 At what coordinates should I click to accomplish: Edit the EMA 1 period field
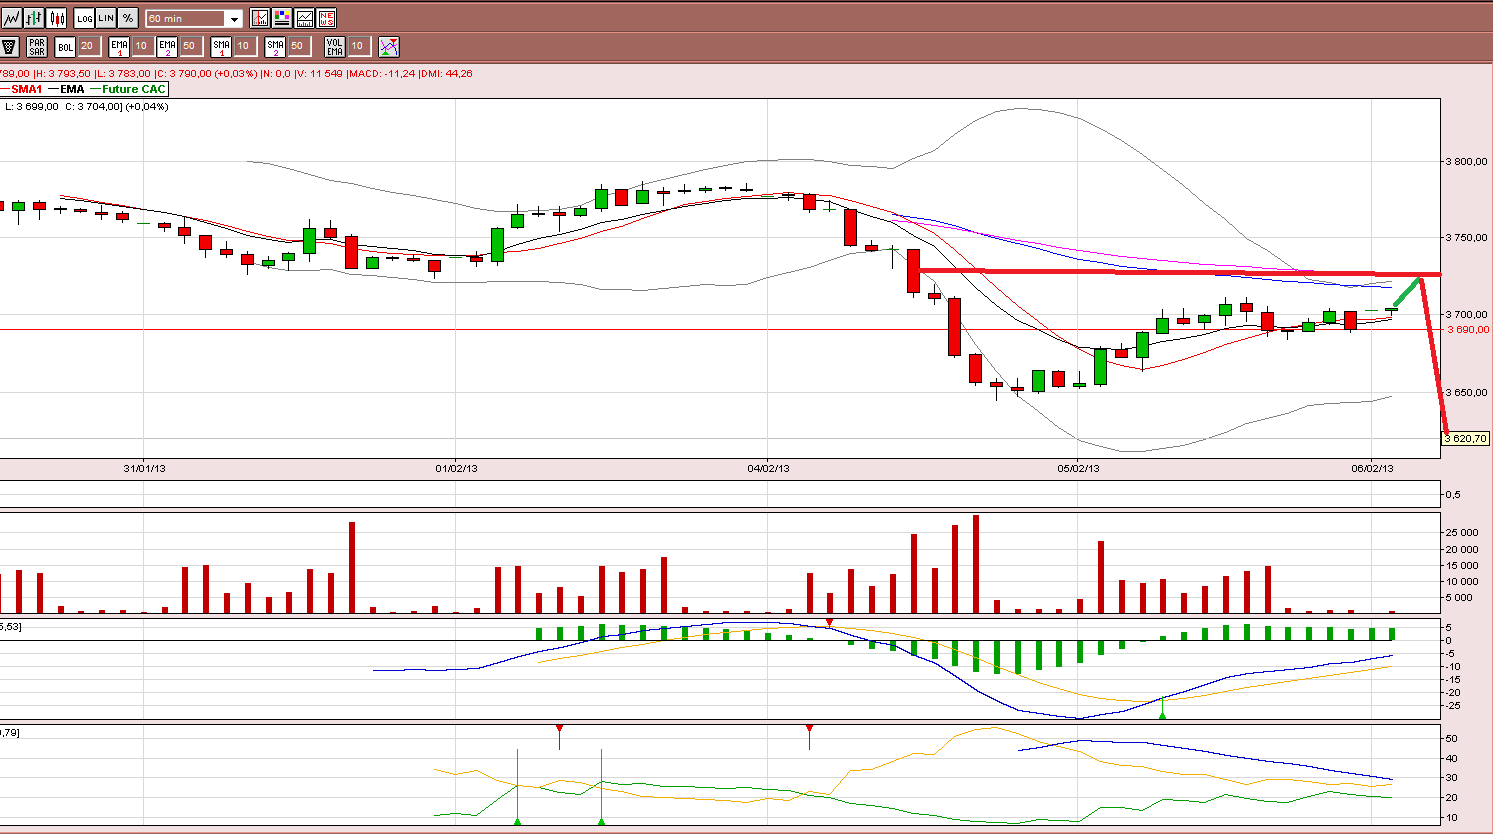pyautogui.click(x=142, y=46)
